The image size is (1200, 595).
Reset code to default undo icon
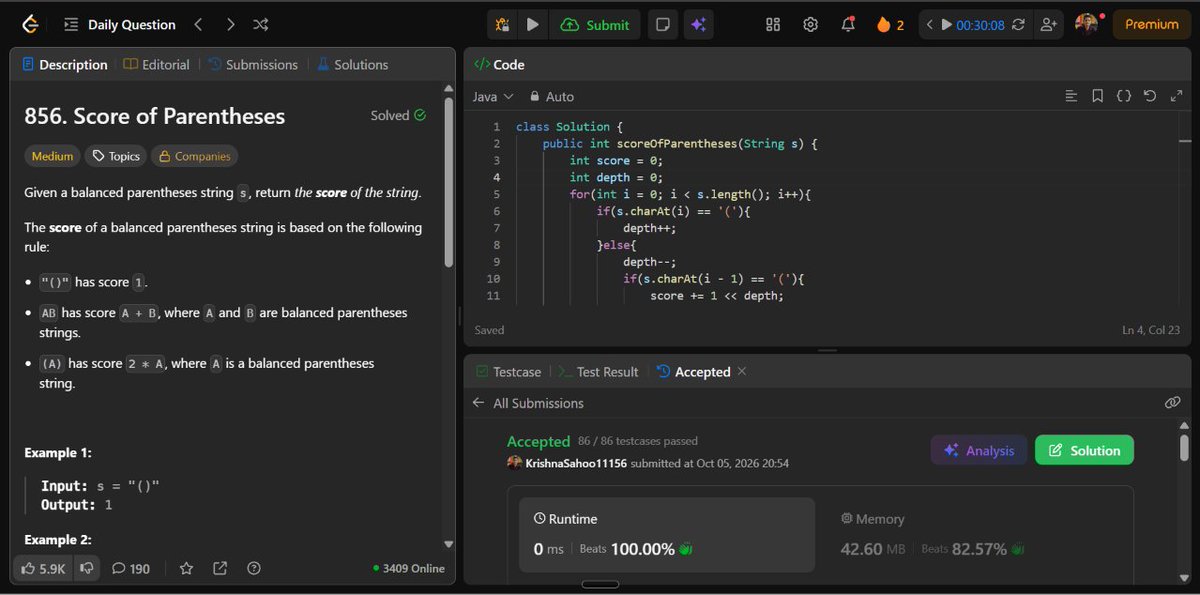(1149, 96)
